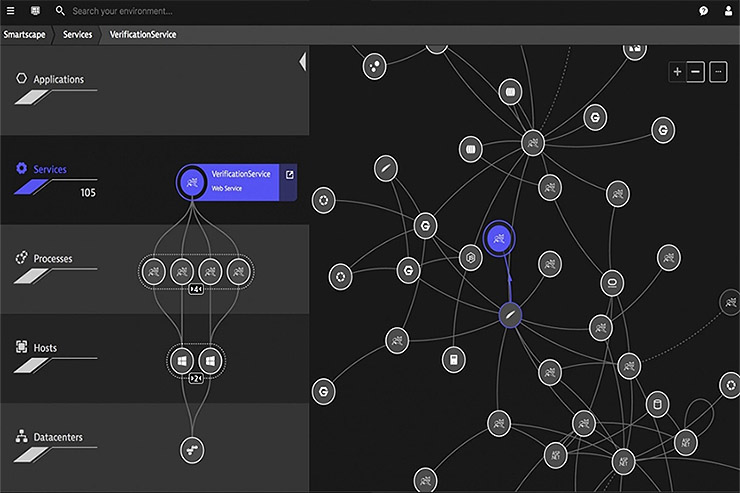Screen dimensions: 740x493
Task: Expand the process group counter badge
Action: pyautogui.click(x=196, y=289)
